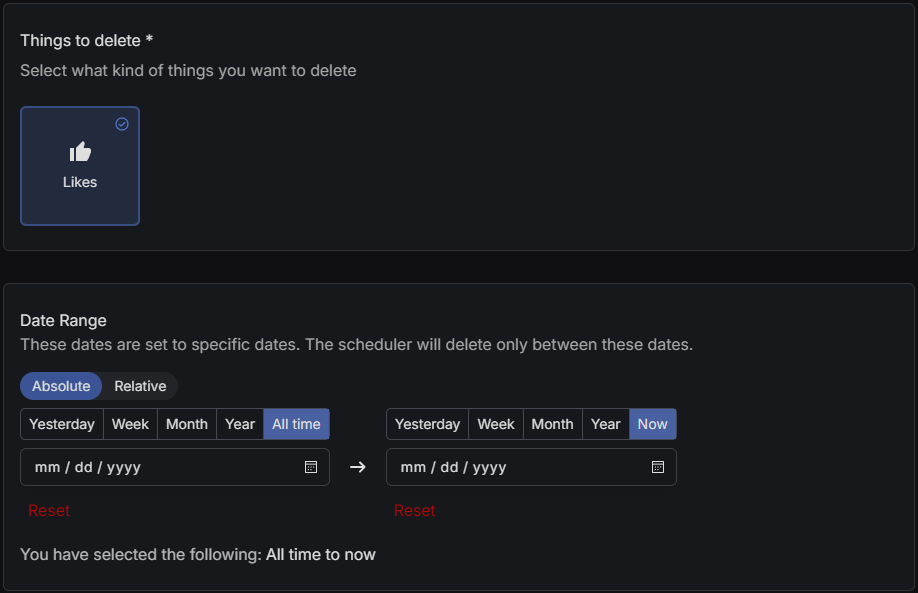Open the start date calendar picker icon
Screen dimensions: 918x593
click(311, 467)
